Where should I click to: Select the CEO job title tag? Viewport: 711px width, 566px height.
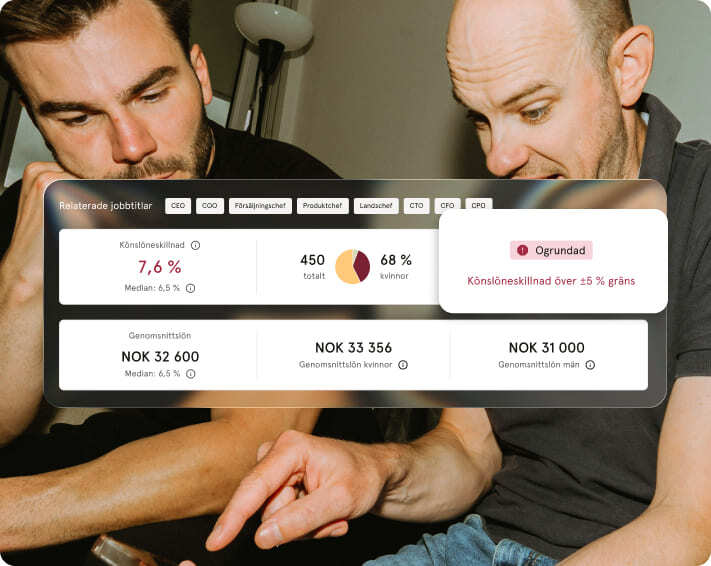coord(178,206)
